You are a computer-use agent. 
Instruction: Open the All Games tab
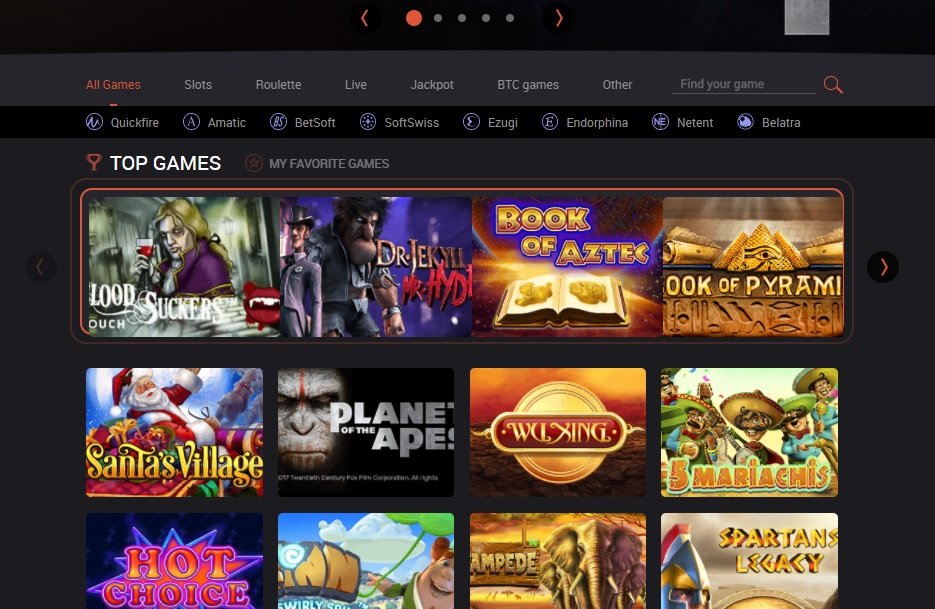[x=113, y=85]
